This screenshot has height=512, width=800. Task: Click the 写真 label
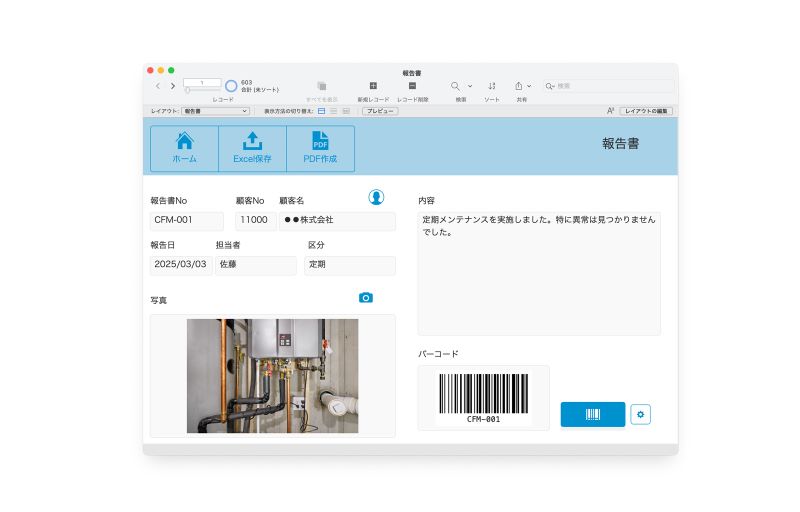pos(159,300)
